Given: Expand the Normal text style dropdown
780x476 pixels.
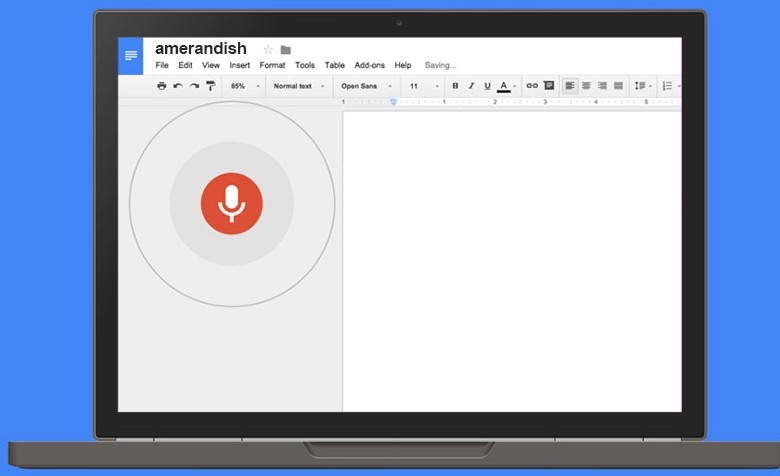Looking at the screenshot, I should (298, 86).
